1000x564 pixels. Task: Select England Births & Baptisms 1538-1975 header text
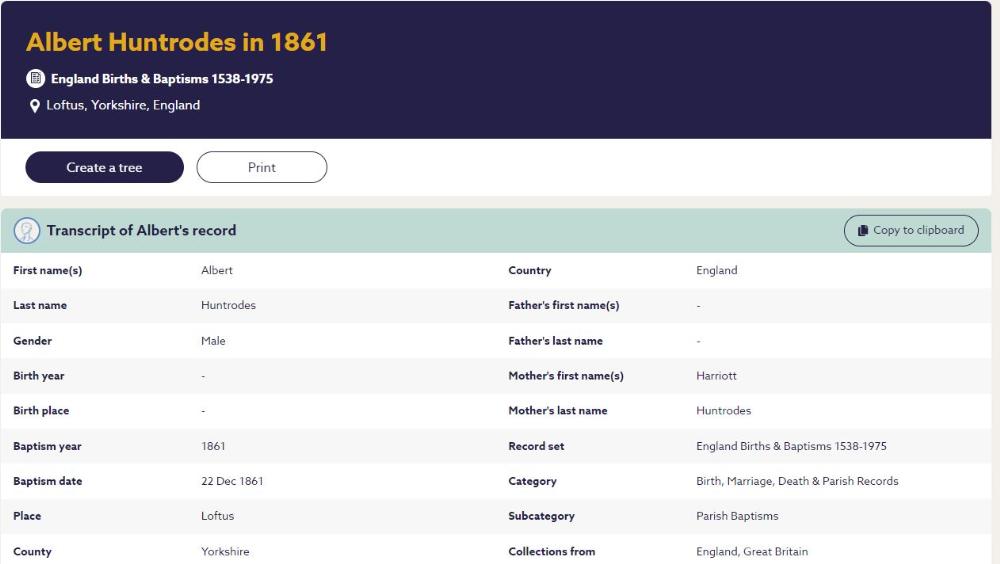[x=162, y=79]
